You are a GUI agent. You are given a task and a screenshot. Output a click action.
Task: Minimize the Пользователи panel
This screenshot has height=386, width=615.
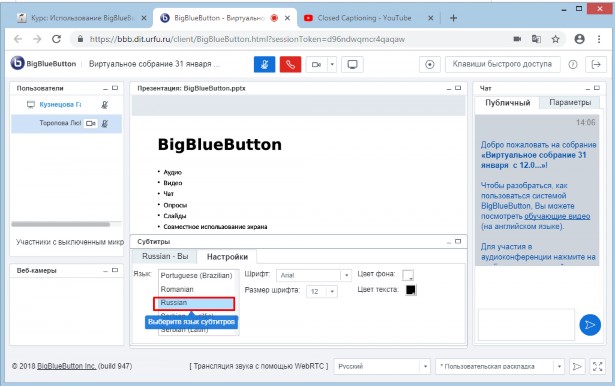105,89
